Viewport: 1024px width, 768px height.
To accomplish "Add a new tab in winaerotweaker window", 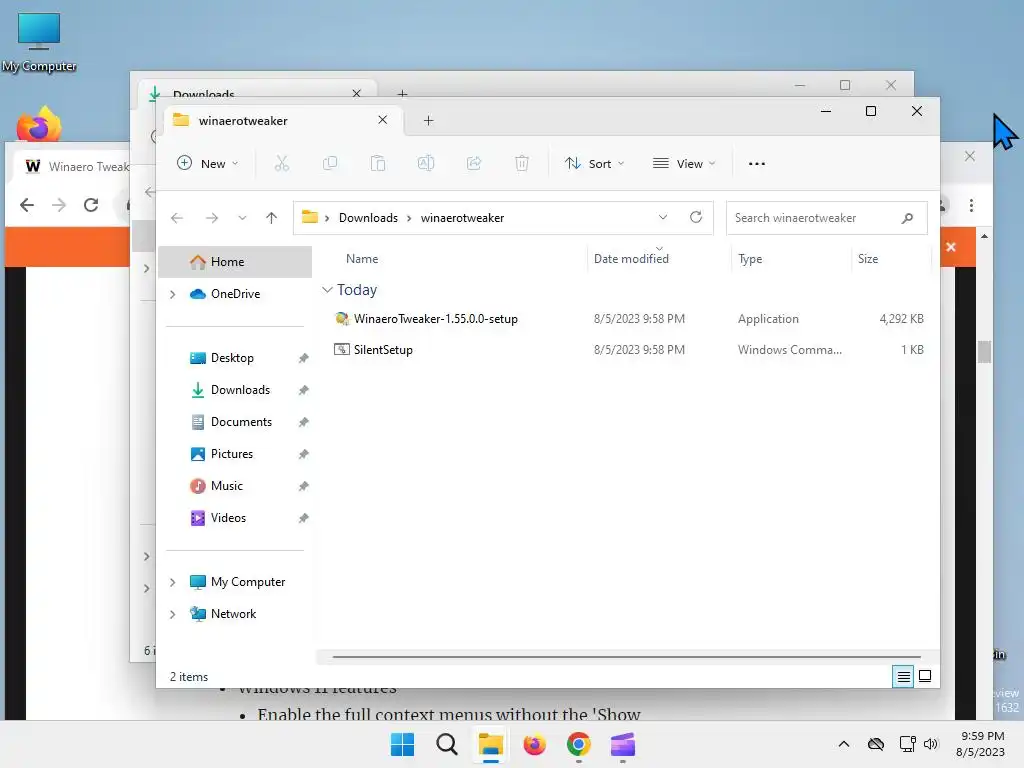I will point(428,120).
